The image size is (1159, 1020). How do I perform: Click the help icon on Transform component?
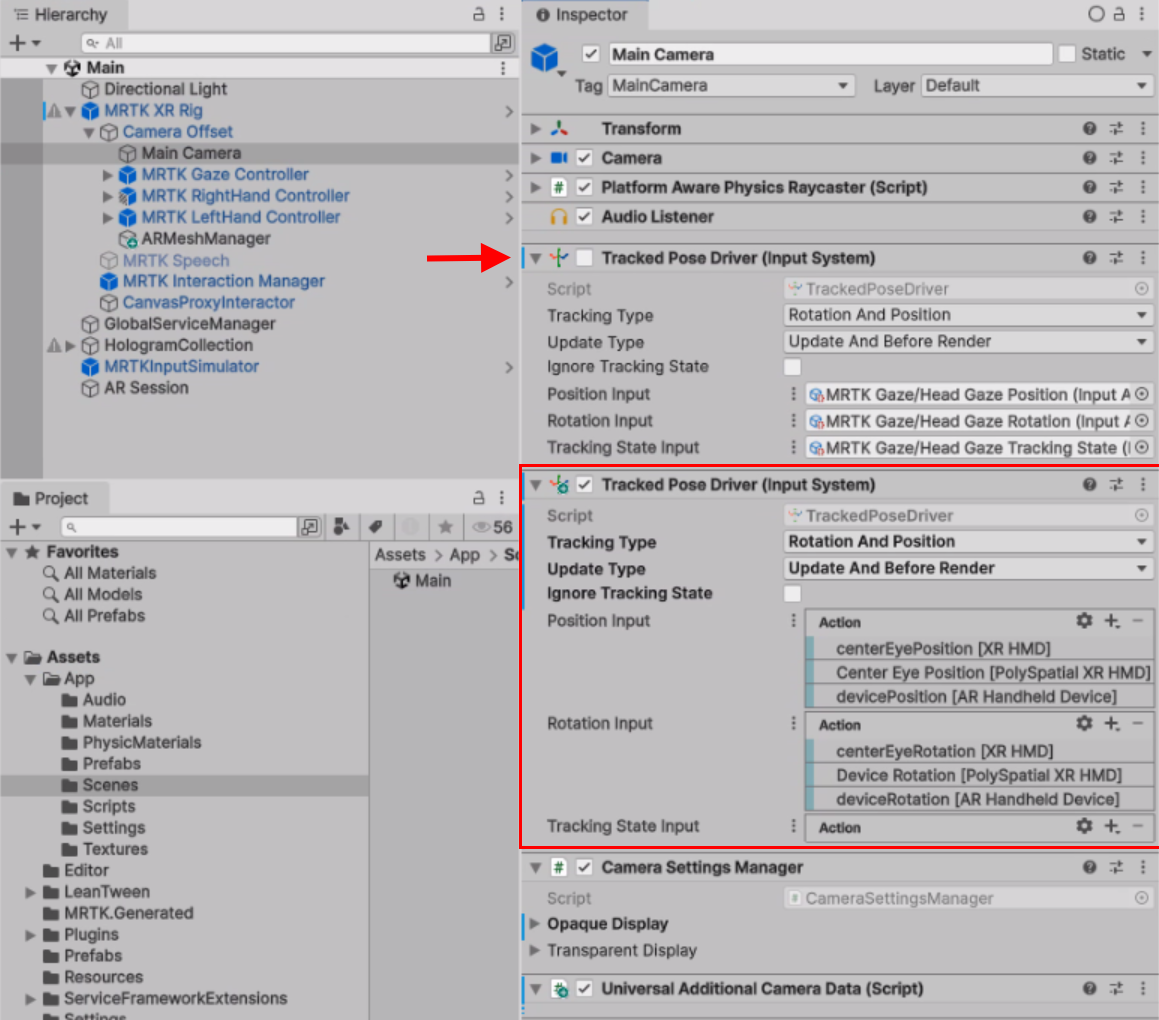tap(1090, 129)
